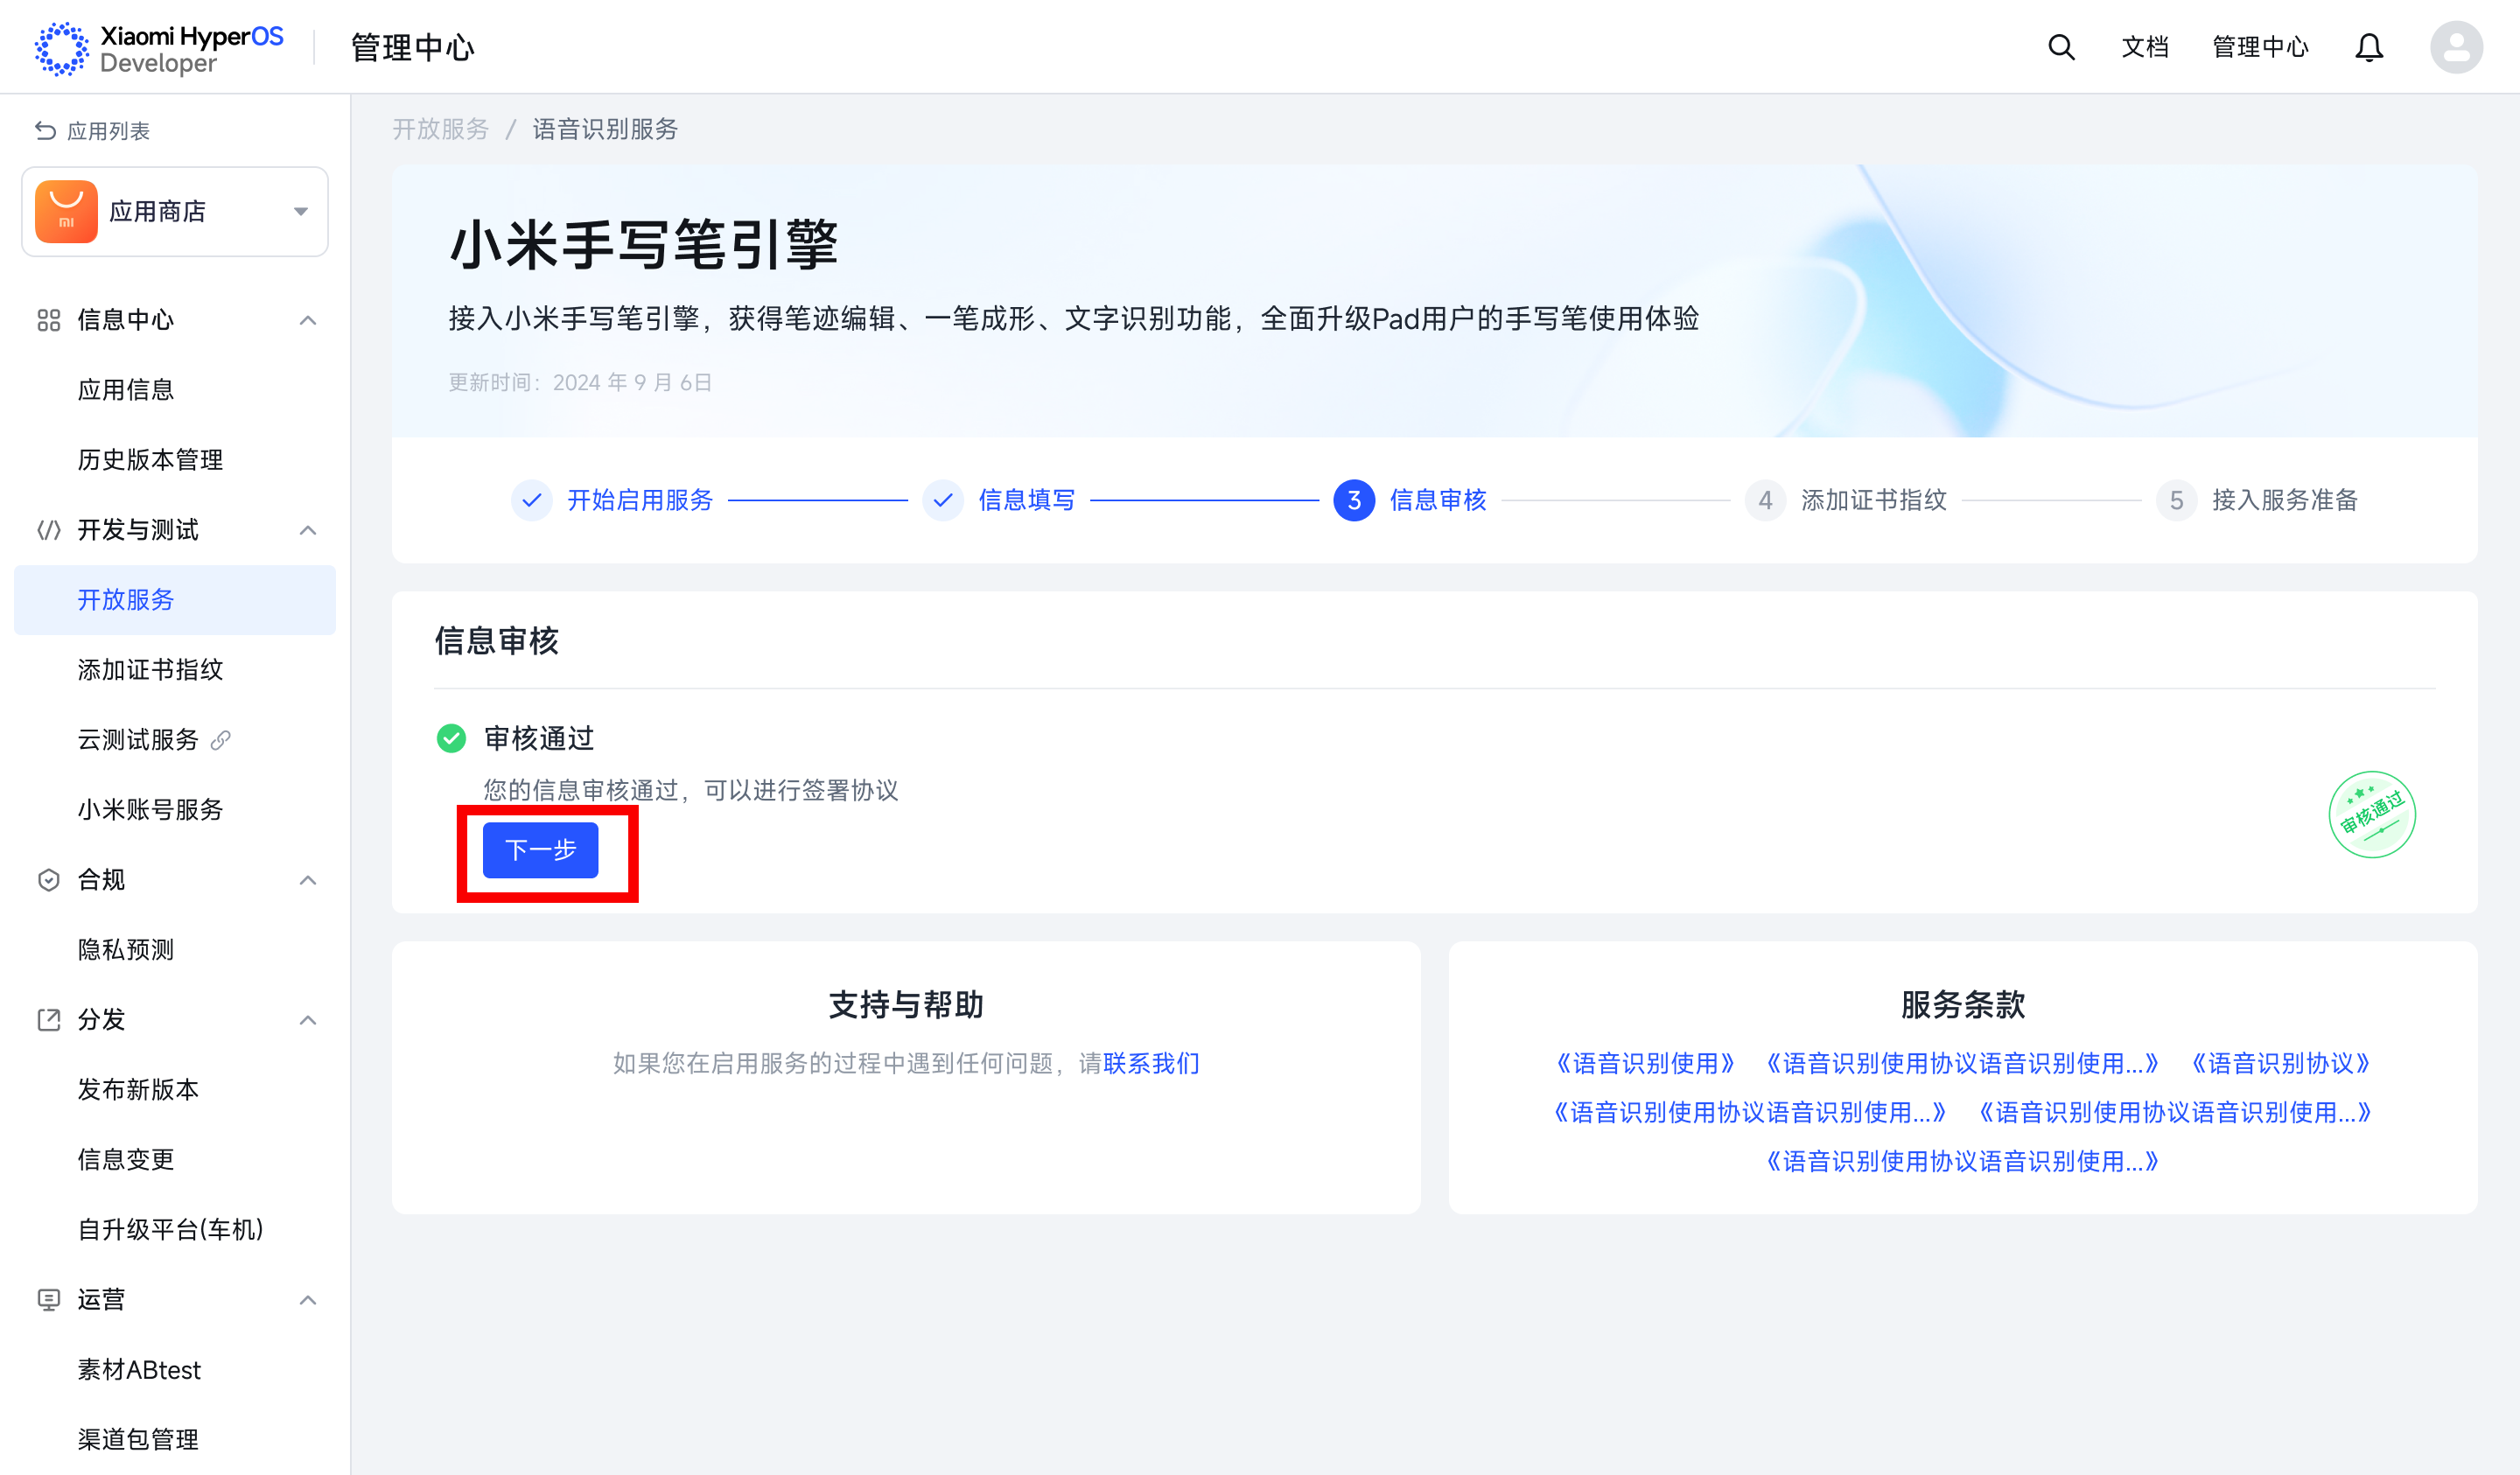Viewport: 2520px width, 1475px height.
Task: Open 素材ABtest sidebar item
Action: pos(175,1370)
